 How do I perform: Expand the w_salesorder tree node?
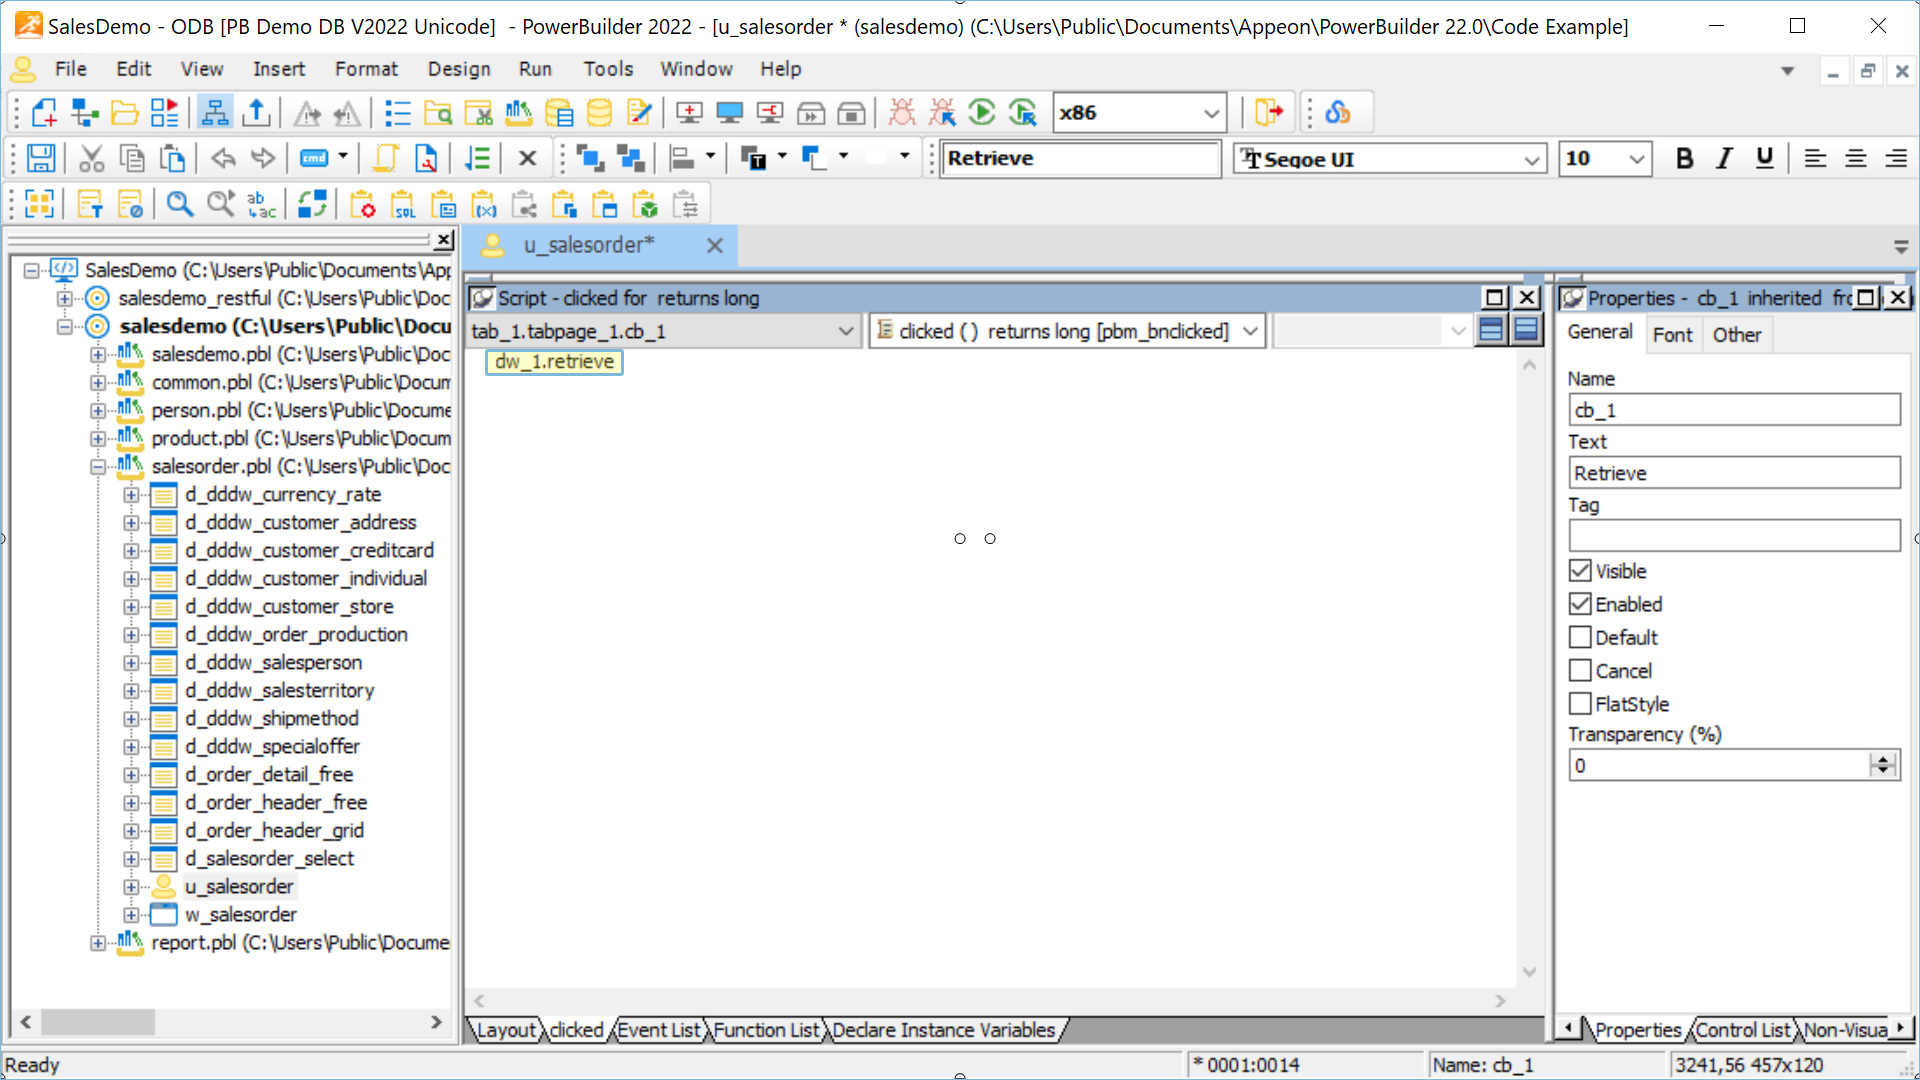coord(131,914)
